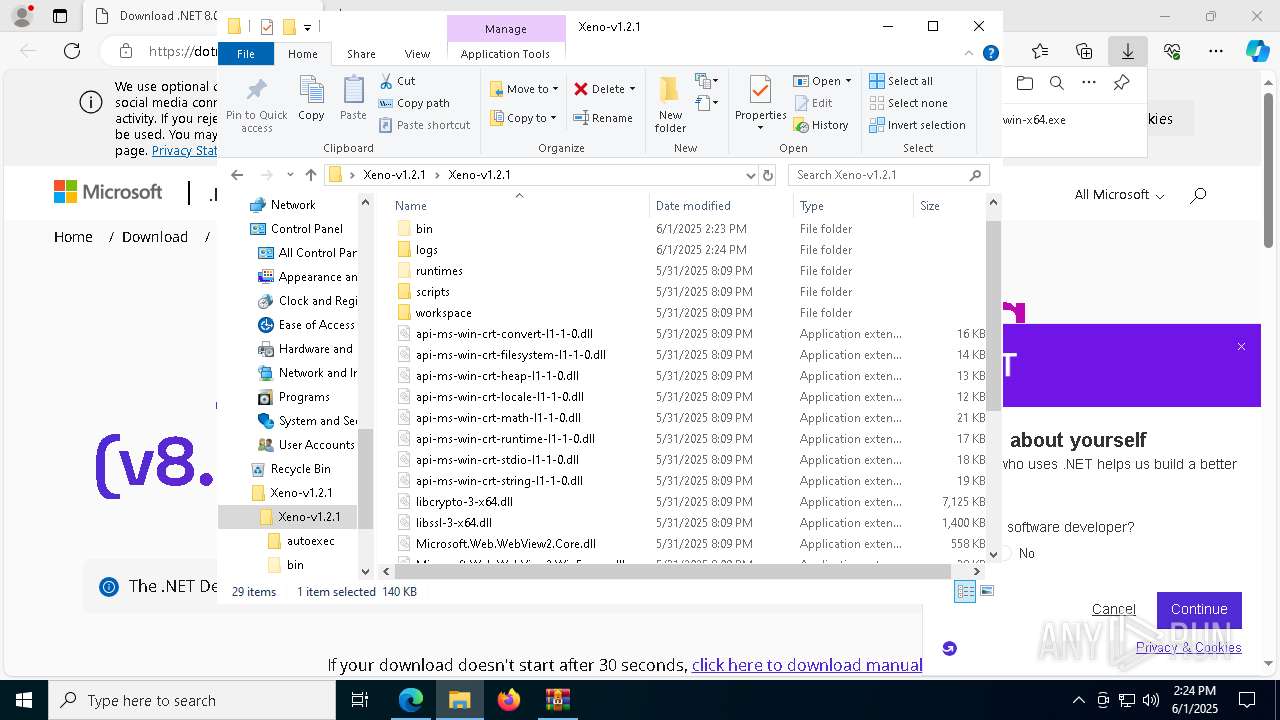
Task: Sort by Date modified column
Action: (721, 206)
